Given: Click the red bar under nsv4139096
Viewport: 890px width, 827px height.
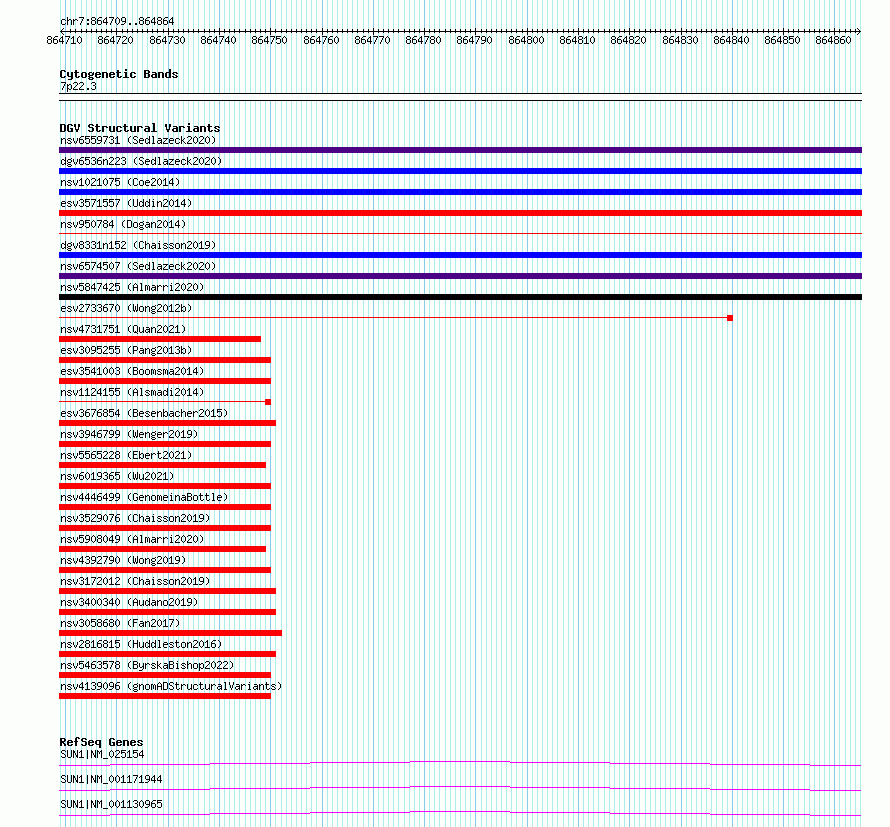Looking at the screenshot, I should pyautogui.click(x=165, y=696).
